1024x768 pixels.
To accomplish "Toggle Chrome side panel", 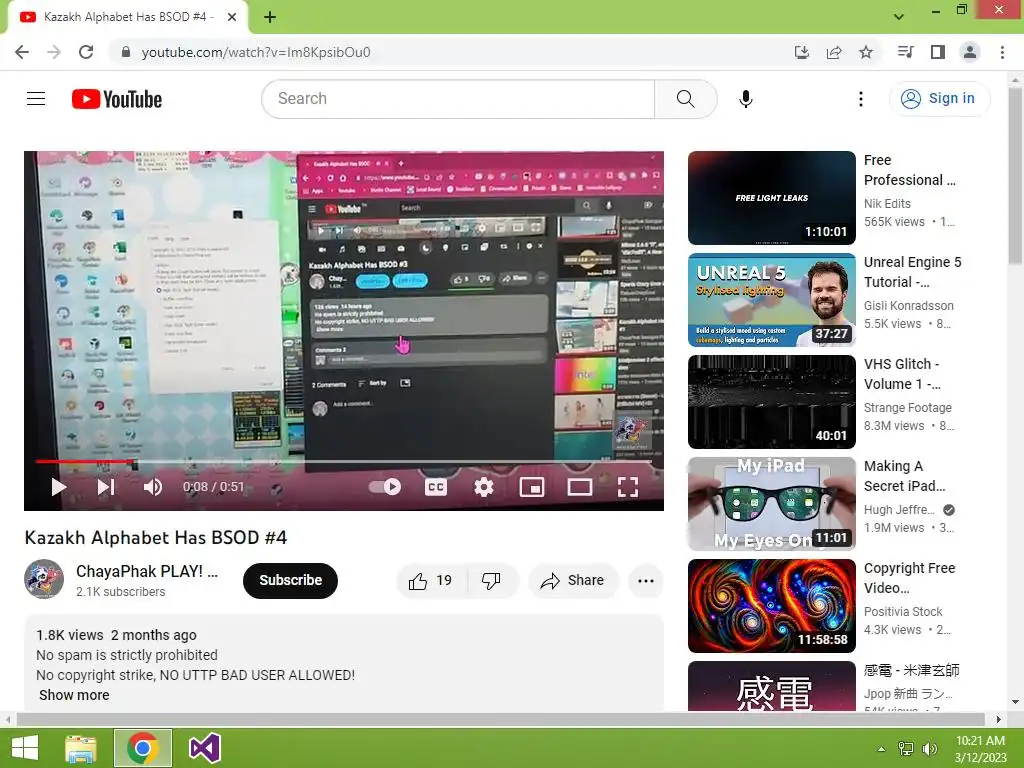I will [938, 52].
